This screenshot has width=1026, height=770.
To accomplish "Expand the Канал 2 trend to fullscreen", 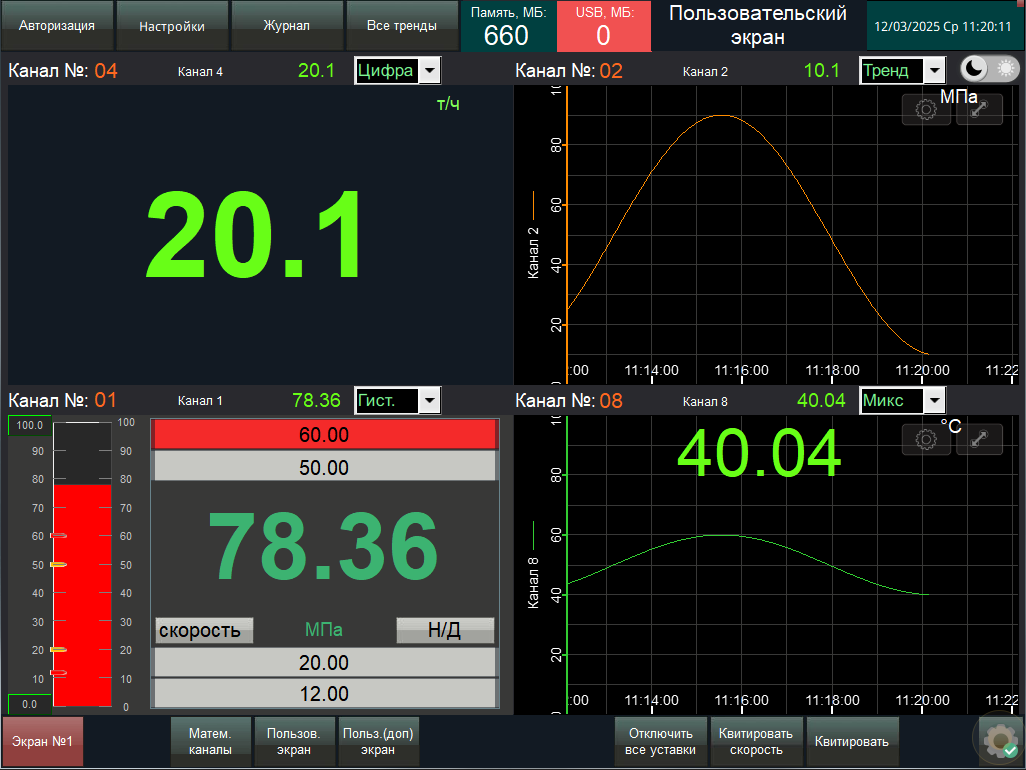I will coord(980,109).
